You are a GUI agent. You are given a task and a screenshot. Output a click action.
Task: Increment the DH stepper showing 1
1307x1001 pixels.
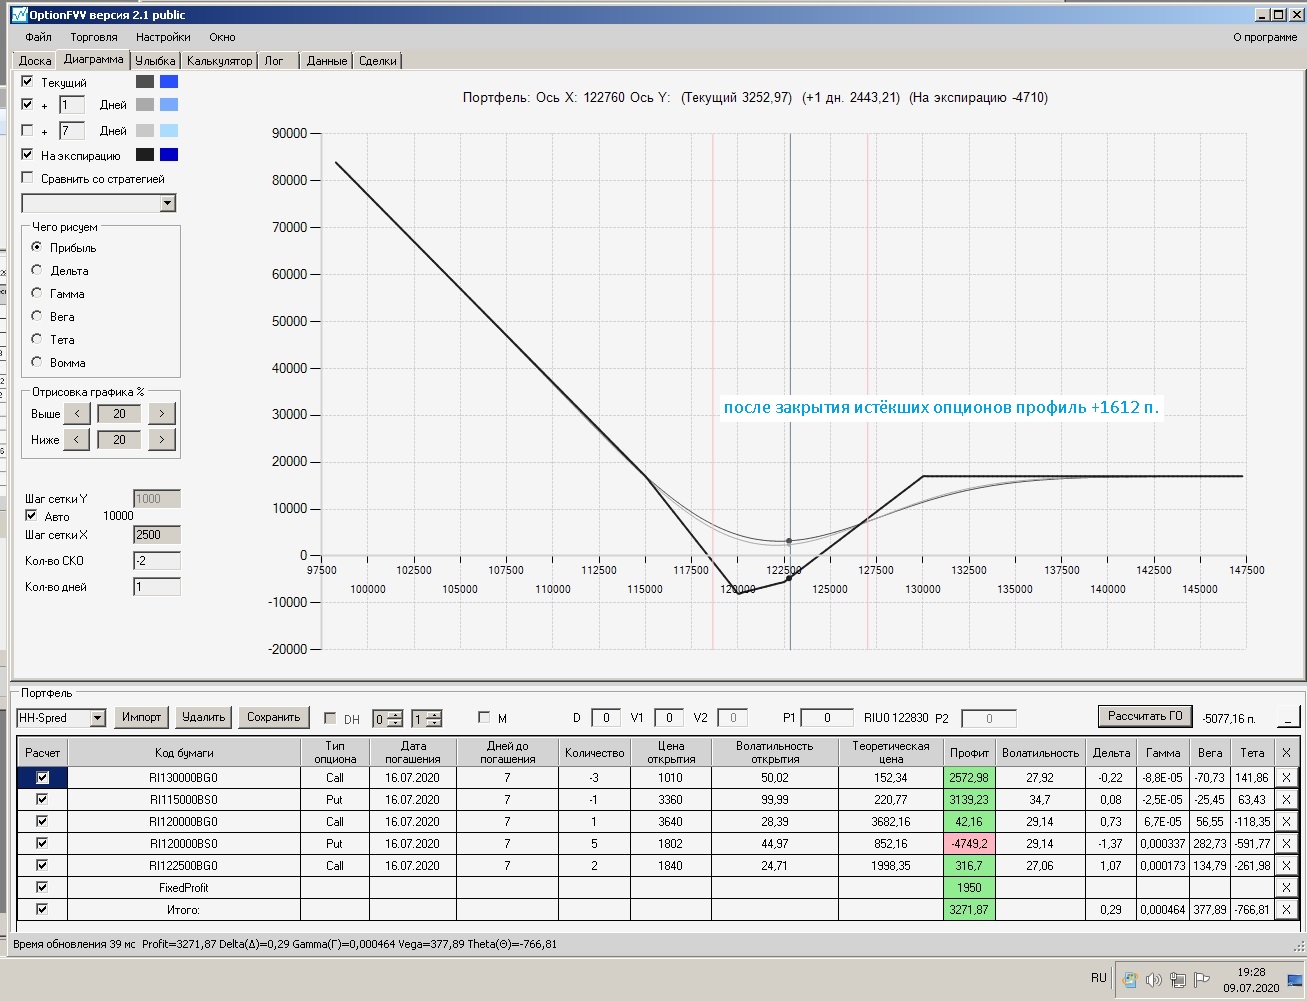(433, 714)
